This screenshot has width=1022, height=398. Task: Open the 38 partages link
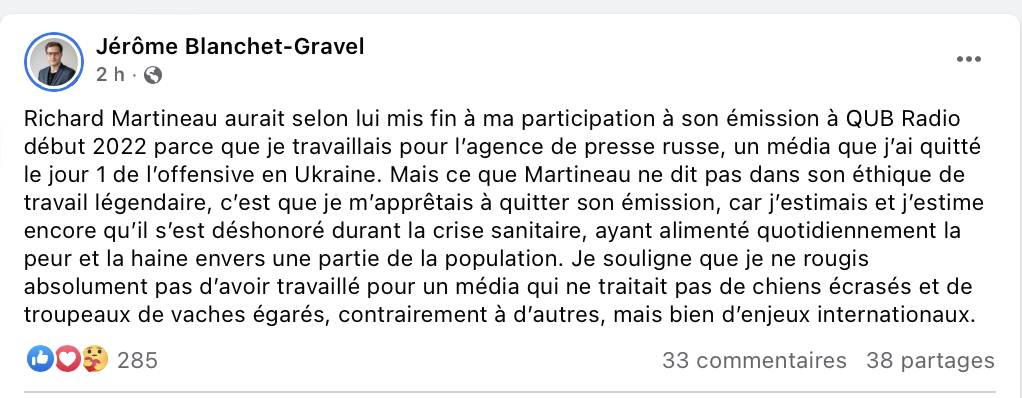point(930,360)
